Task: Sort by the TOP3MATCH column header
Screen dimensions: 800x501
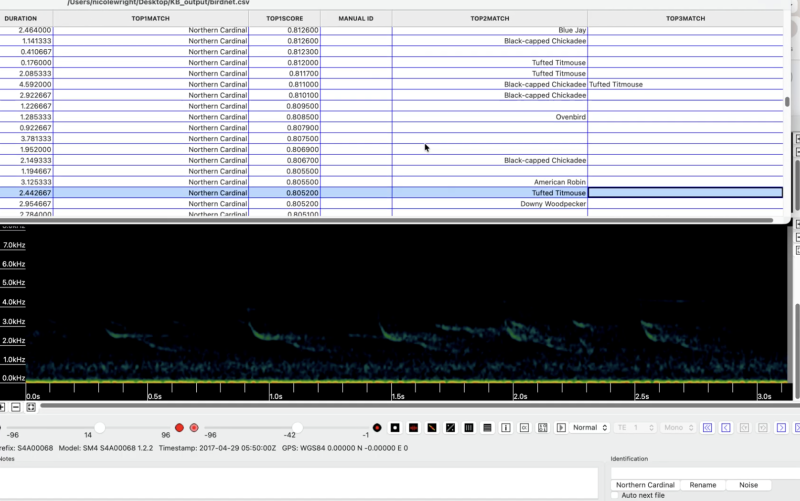Action: tap(685, 18)
